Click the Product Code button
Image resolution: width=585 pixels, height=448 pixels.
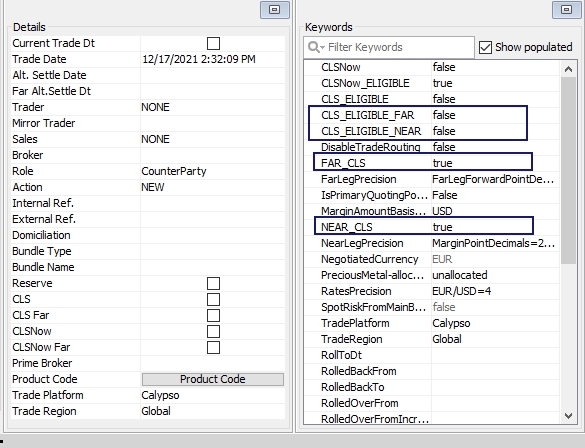[213, 379]
